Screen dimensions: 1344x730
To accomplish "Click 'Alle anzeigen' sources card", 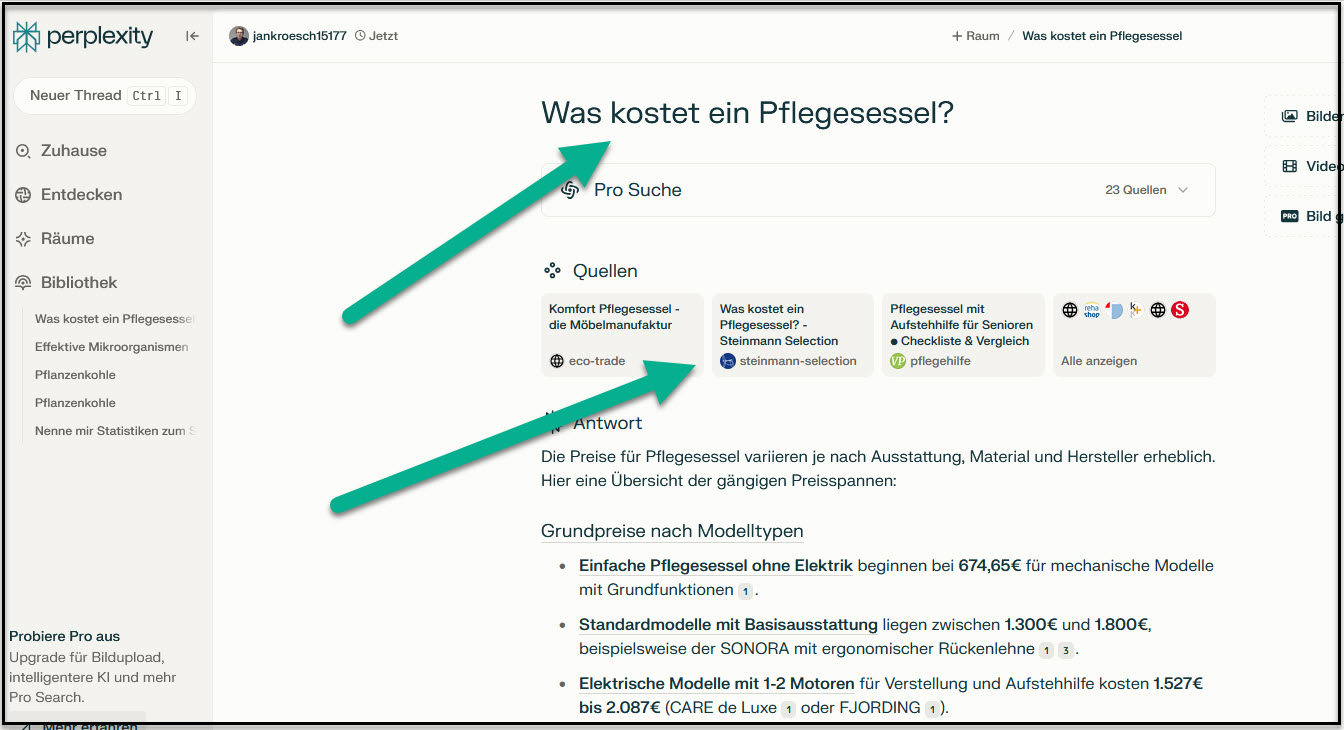I will 1134,335.
